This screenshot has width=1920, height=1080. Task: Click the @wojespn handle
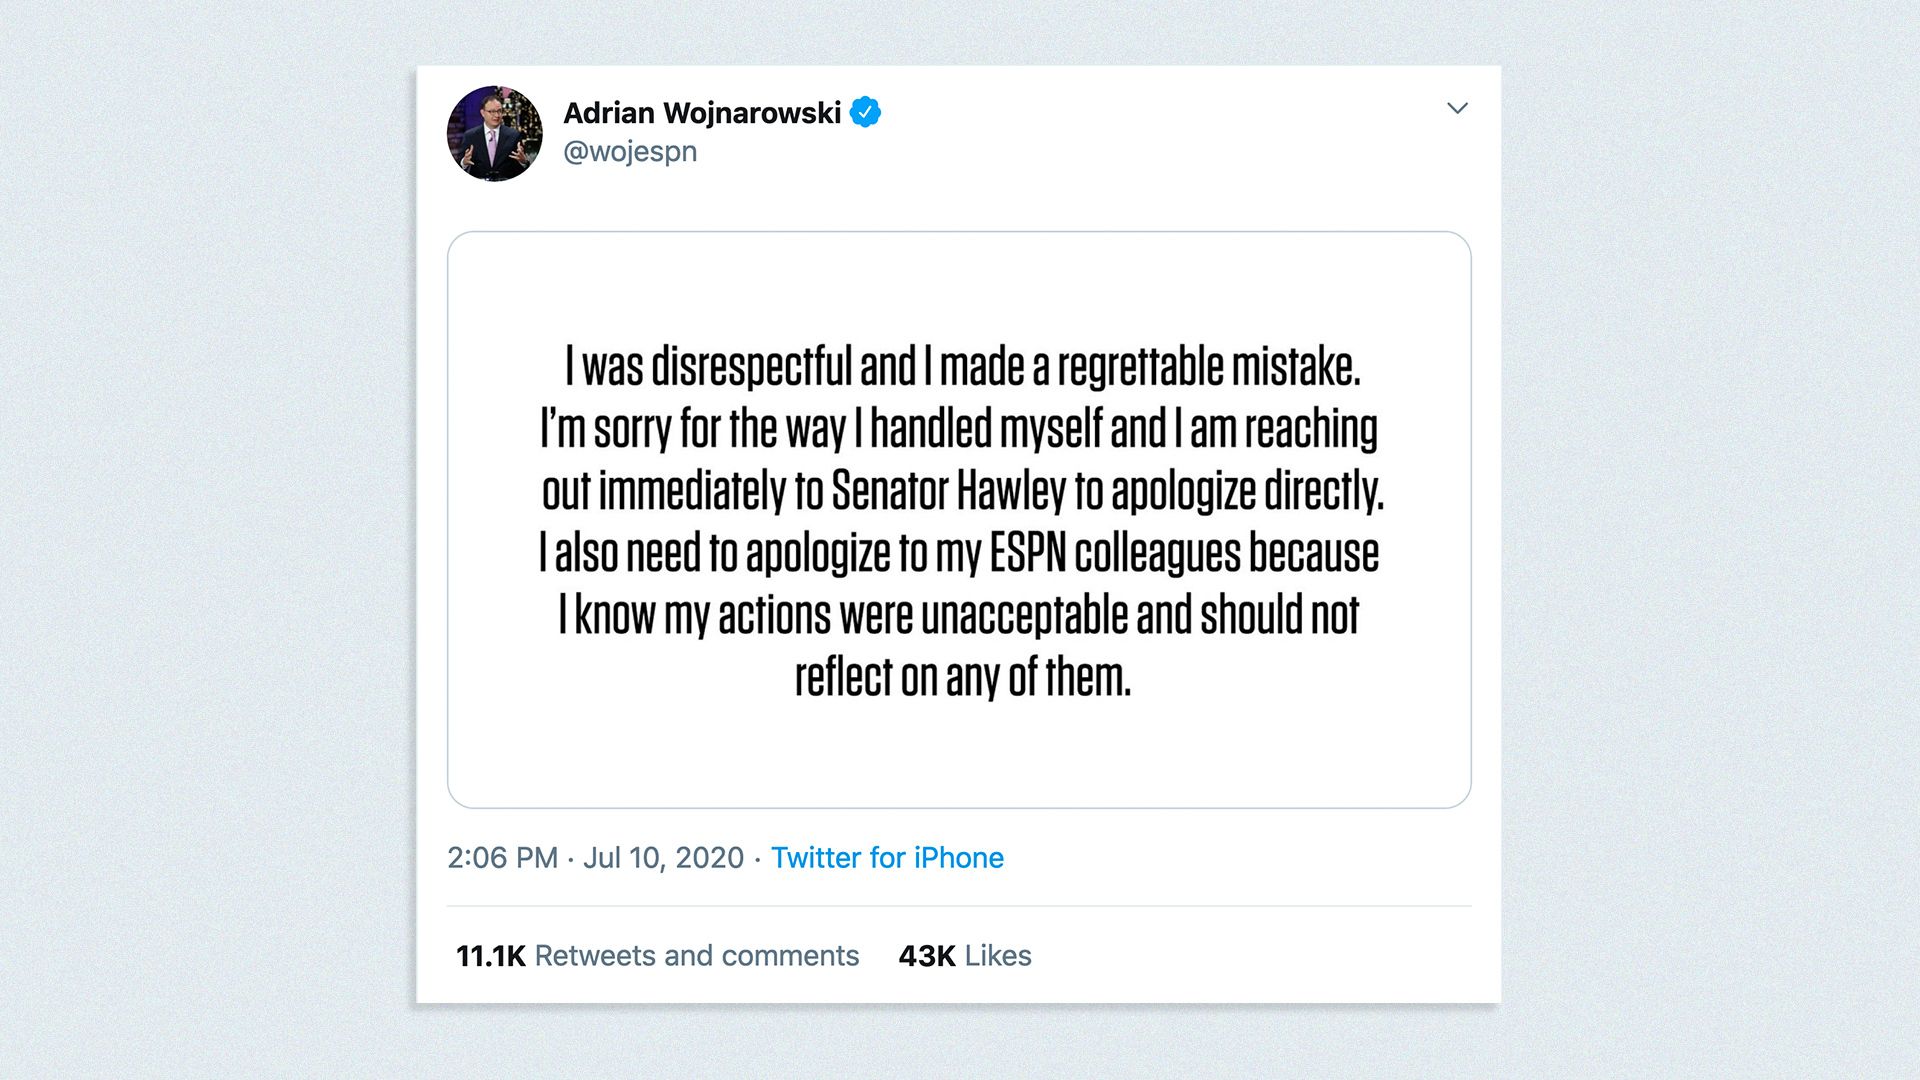tap(630, 151)
